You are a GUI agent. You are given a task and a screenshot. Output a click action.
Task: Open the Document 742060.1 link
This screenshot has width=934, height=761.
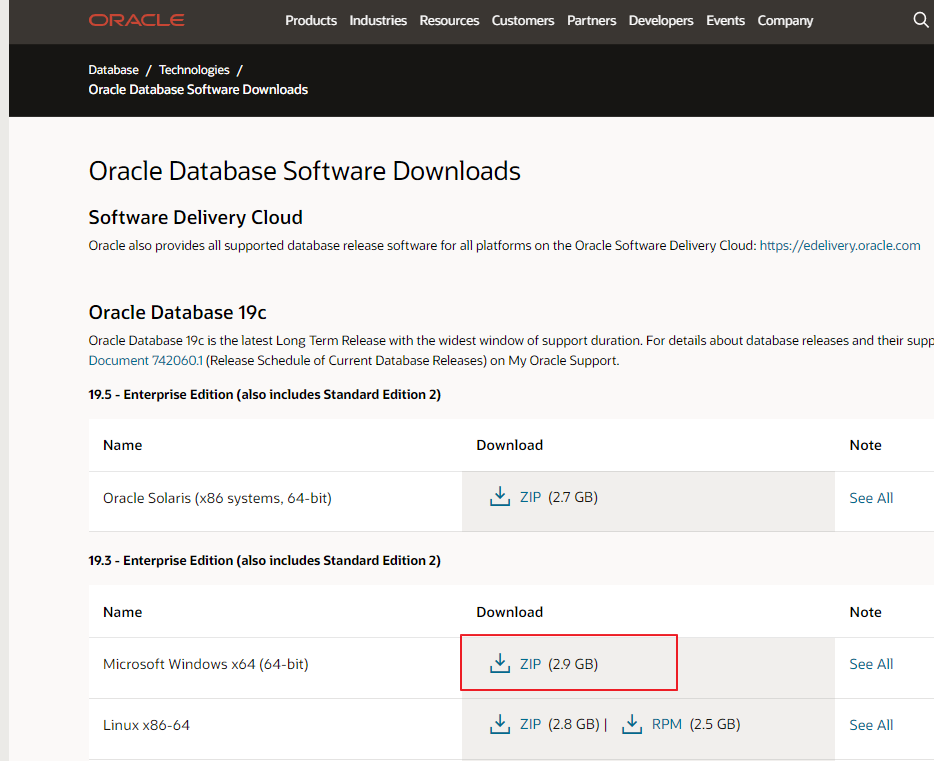[x=146, y=360]
